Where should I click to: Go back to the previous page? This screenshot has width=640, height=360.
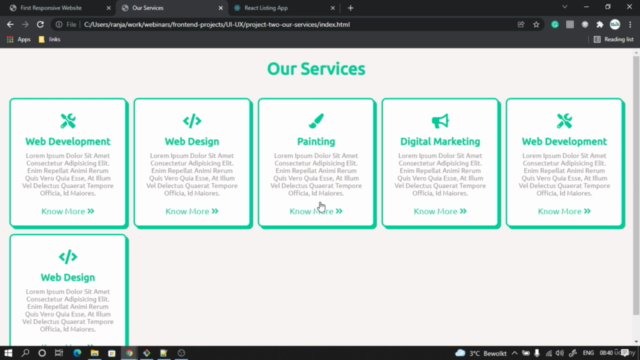tap(10, 24)
